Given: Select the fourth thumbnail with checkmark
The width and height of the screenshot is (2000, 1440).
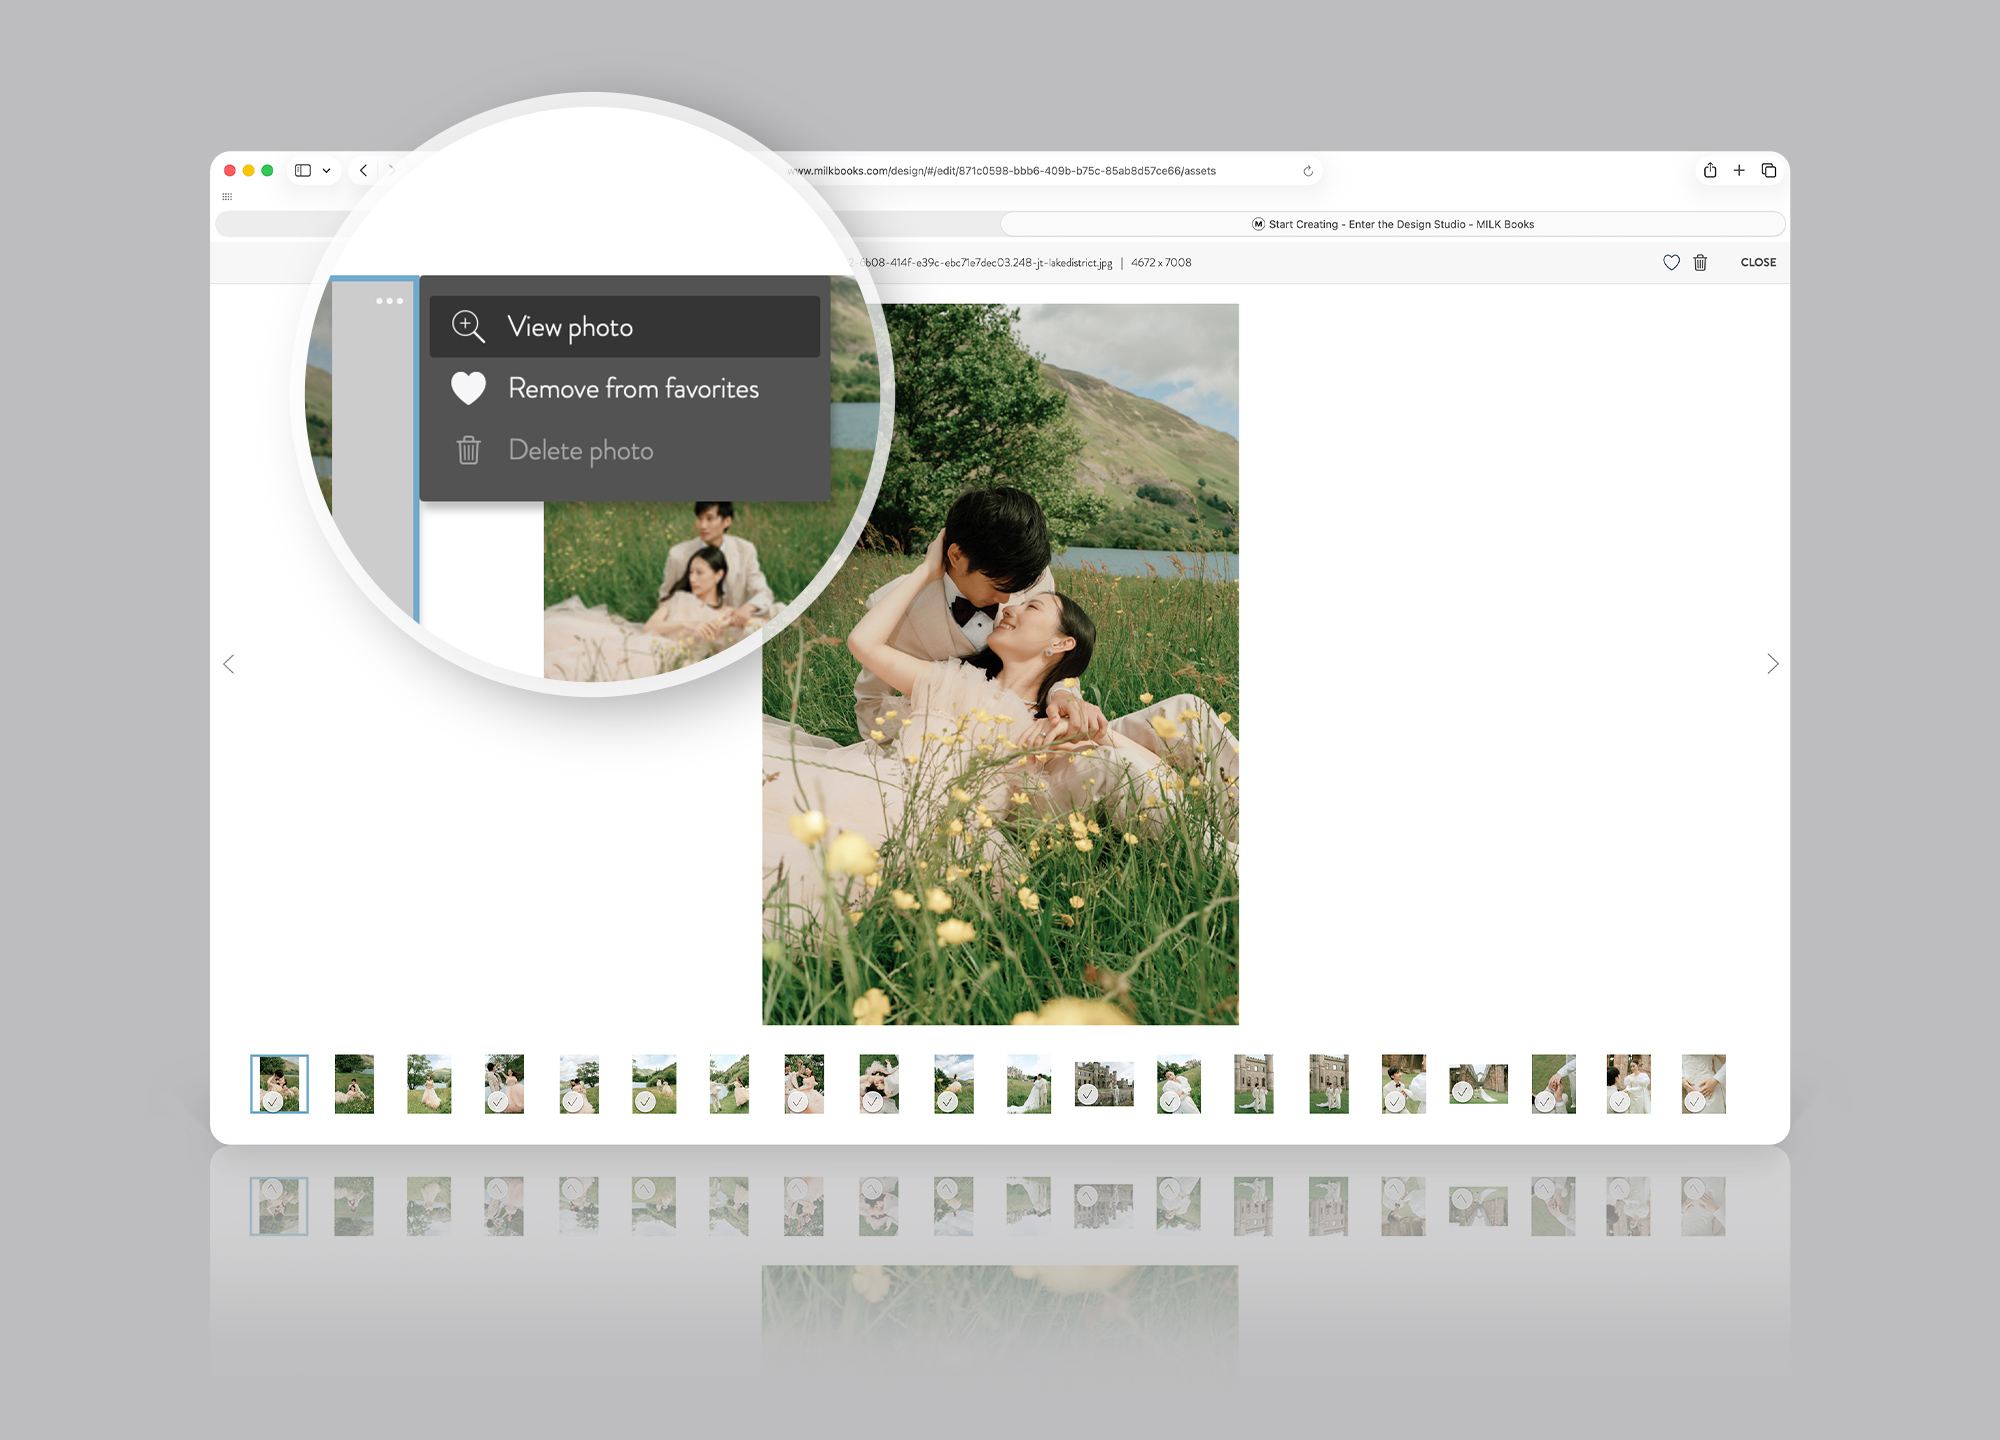Looking at the screenshot, I should point(504,1084).
